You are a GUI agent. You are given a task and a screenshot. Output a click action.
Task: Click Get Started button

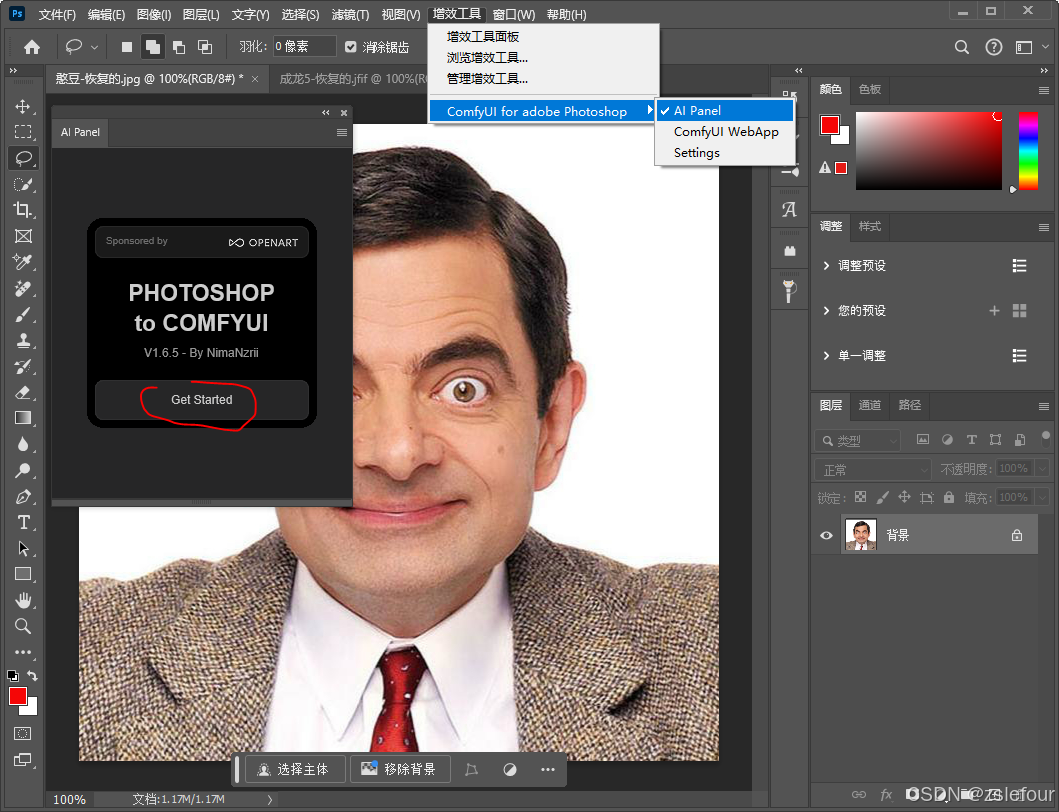pos(202,400)
